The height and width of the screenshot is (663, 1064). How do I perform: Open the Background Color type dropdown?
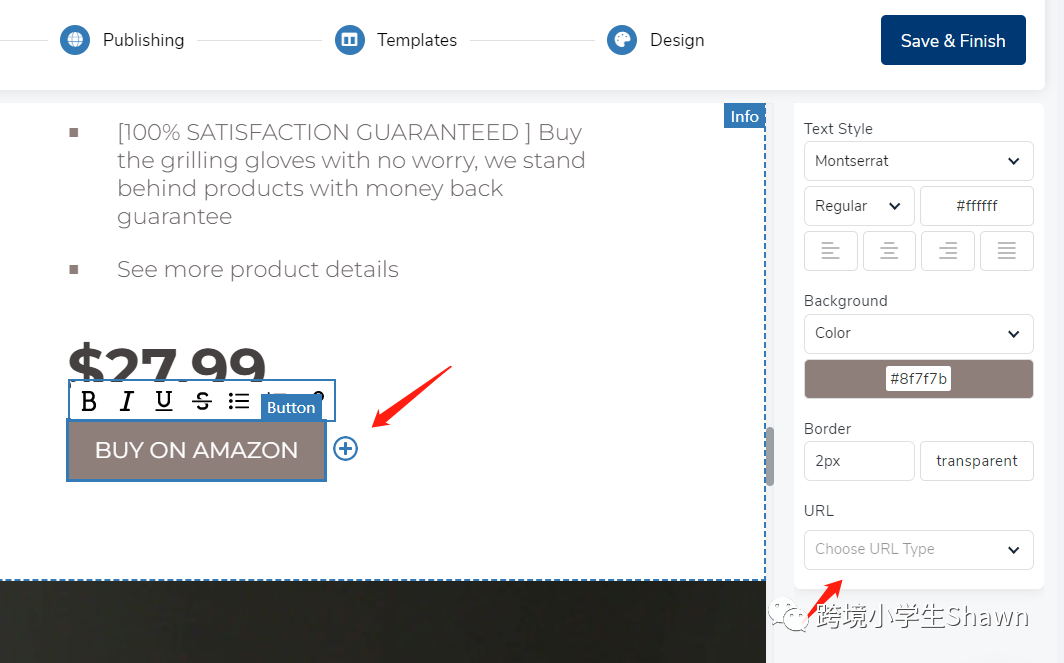(x=919, y=333)
